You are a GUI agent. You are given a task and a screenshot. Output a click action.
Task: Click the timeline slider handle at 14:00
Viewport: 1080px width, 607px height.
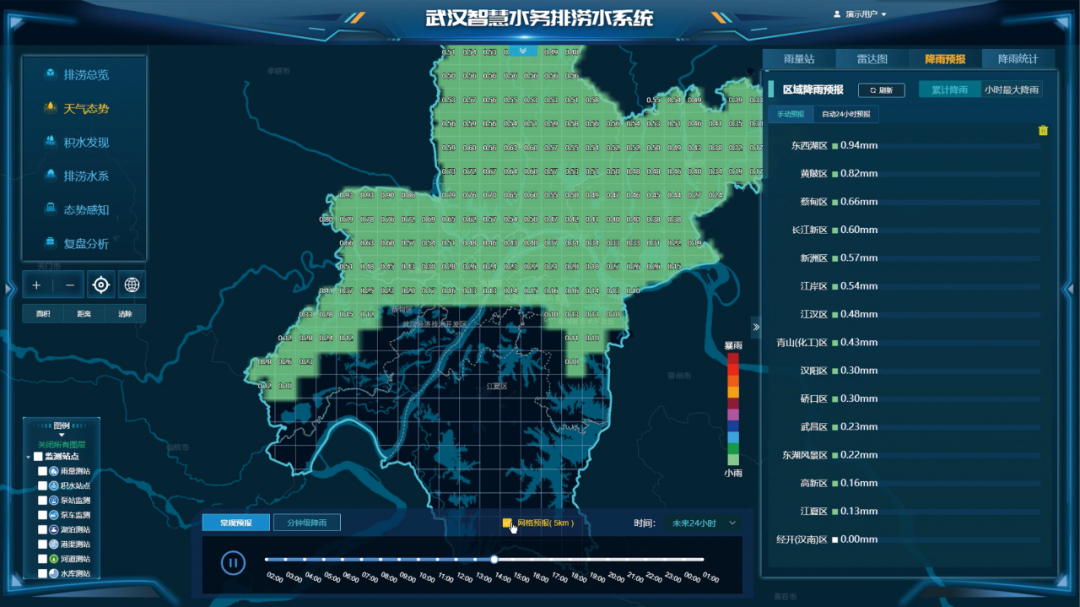point(494,560)
